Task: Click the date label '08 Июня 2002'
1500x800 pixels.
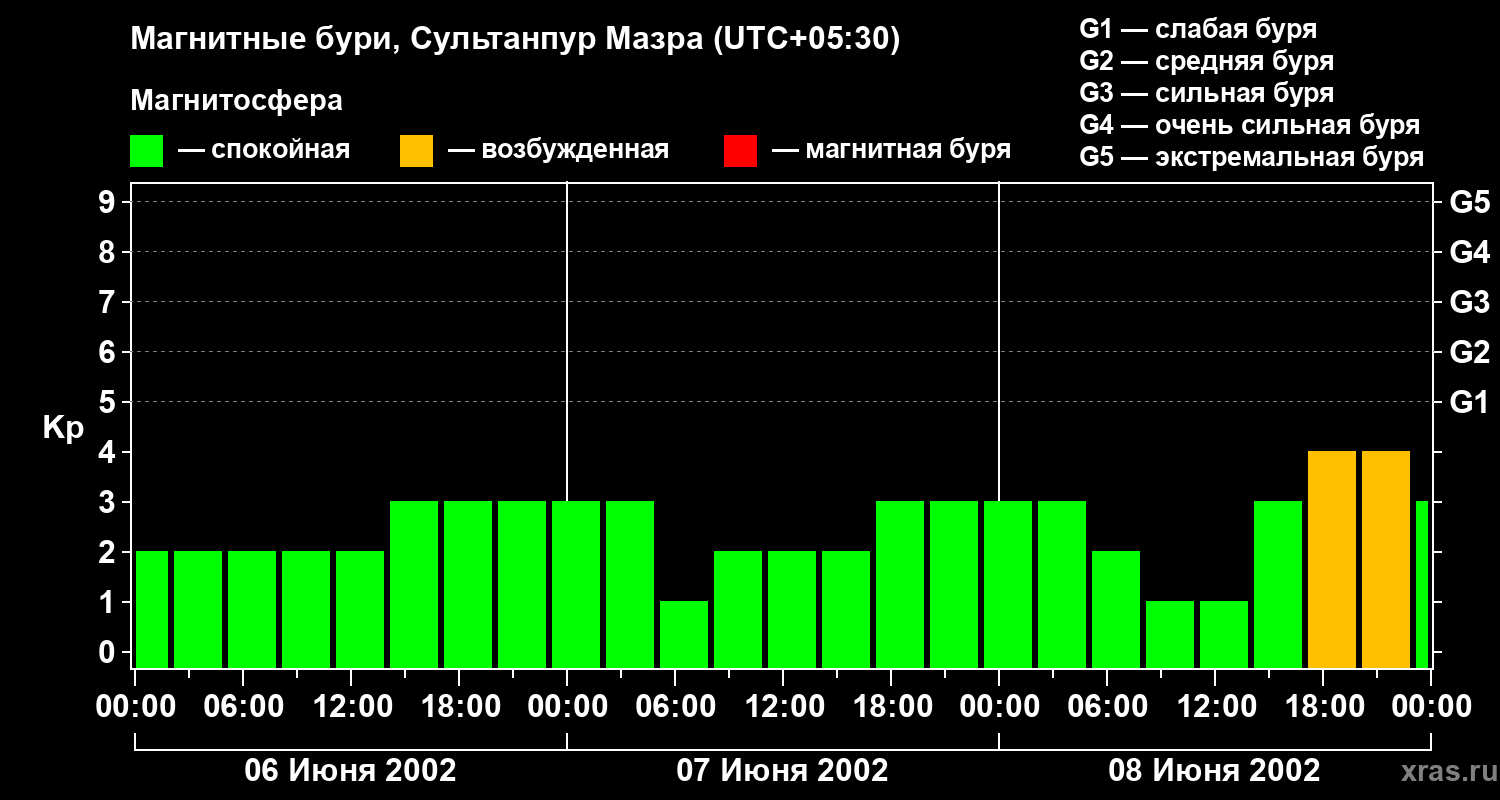Action: [x=1214, y=771]
